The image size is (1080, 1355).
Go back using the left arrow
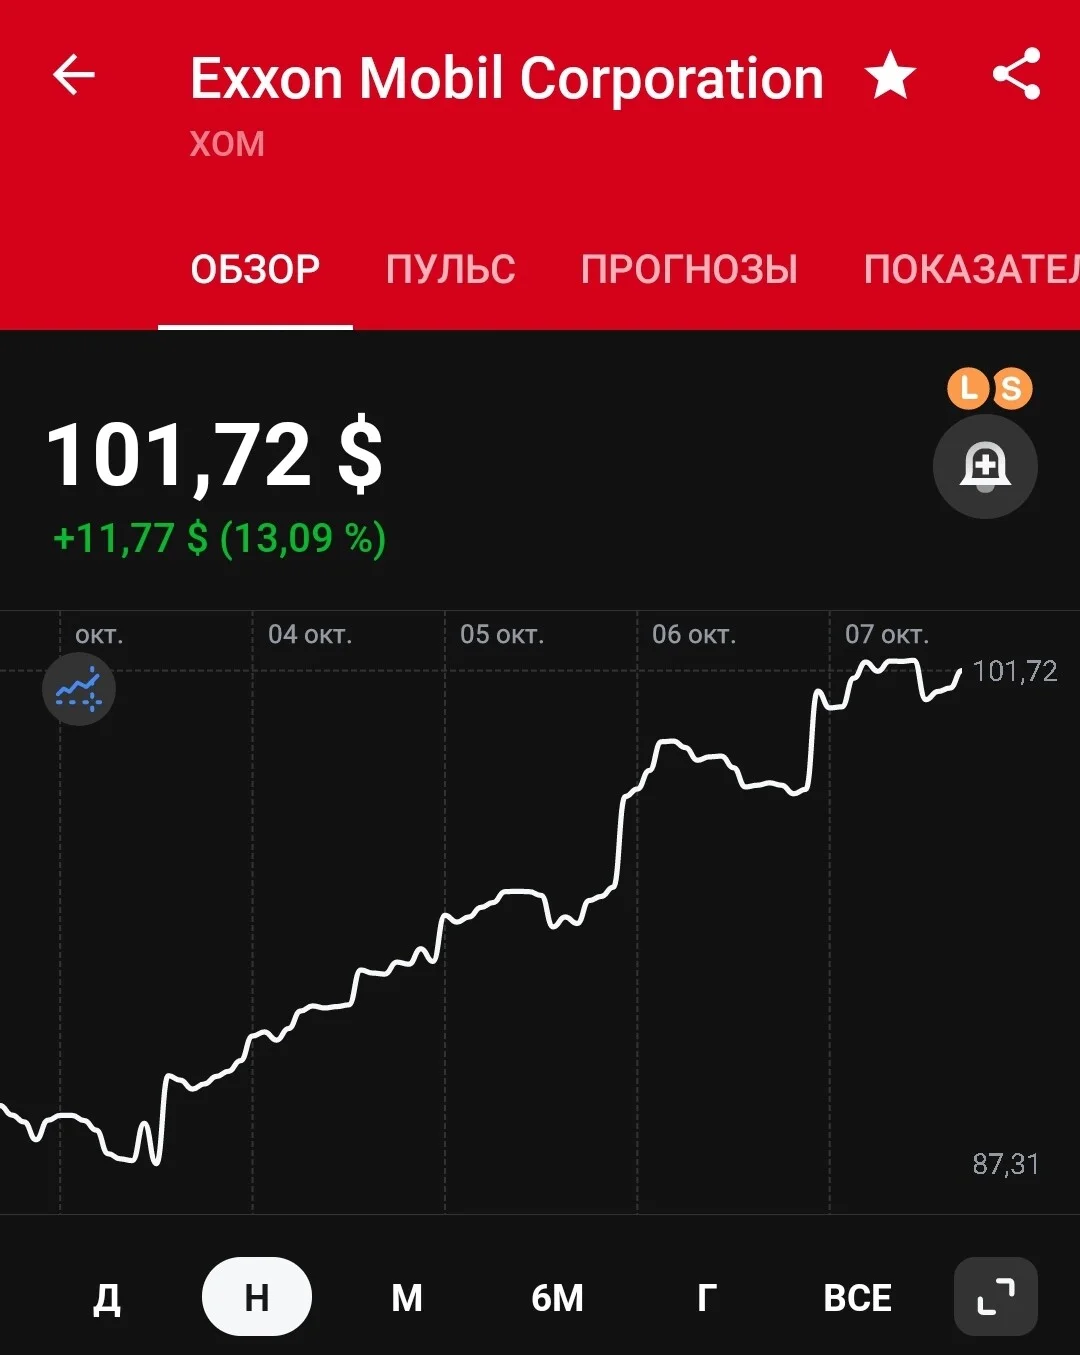[x=74, y=75]
